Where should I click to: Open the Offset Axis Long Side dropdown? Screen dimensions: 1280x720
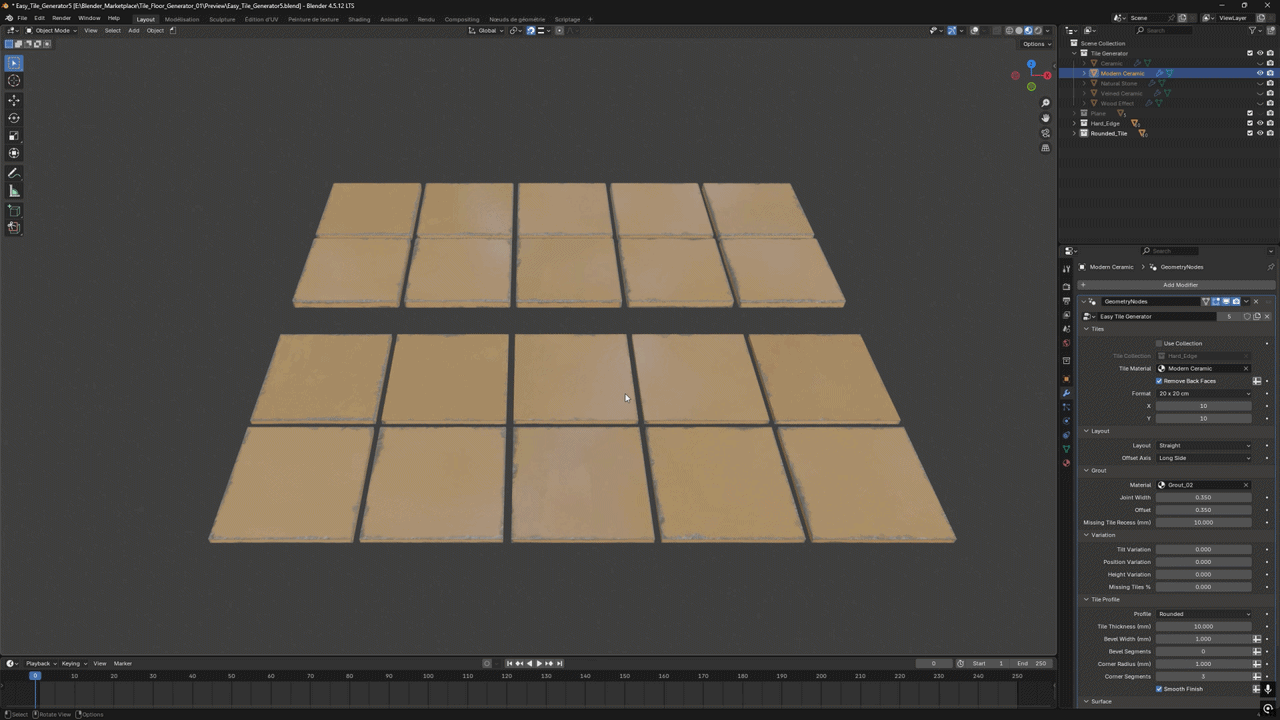[x=1204, y=458]
